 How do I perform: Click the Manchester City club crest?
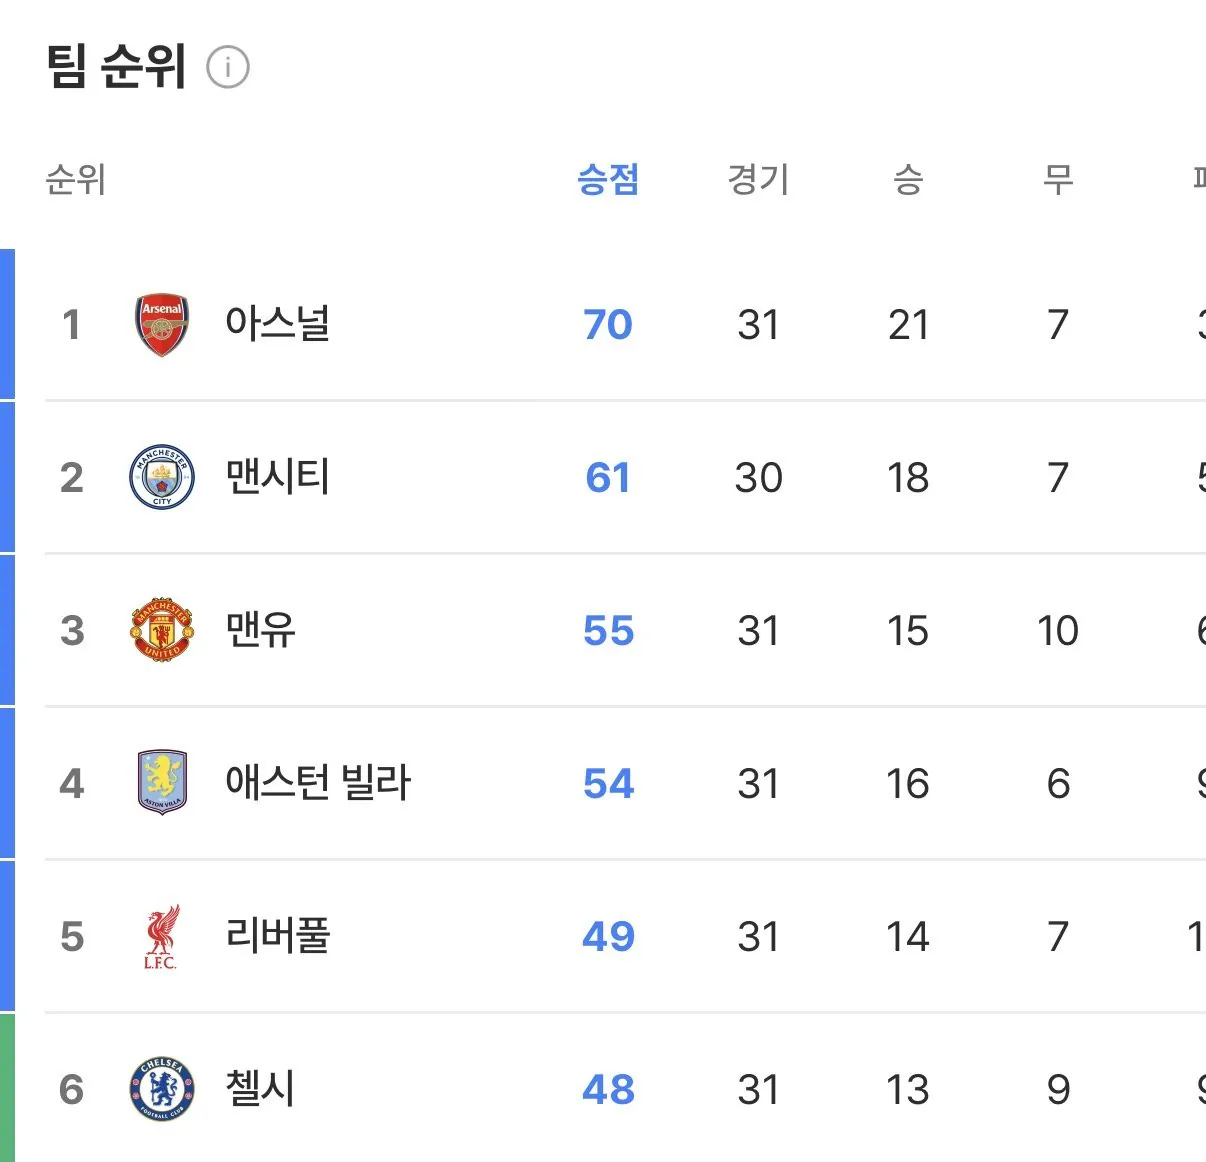162,477
